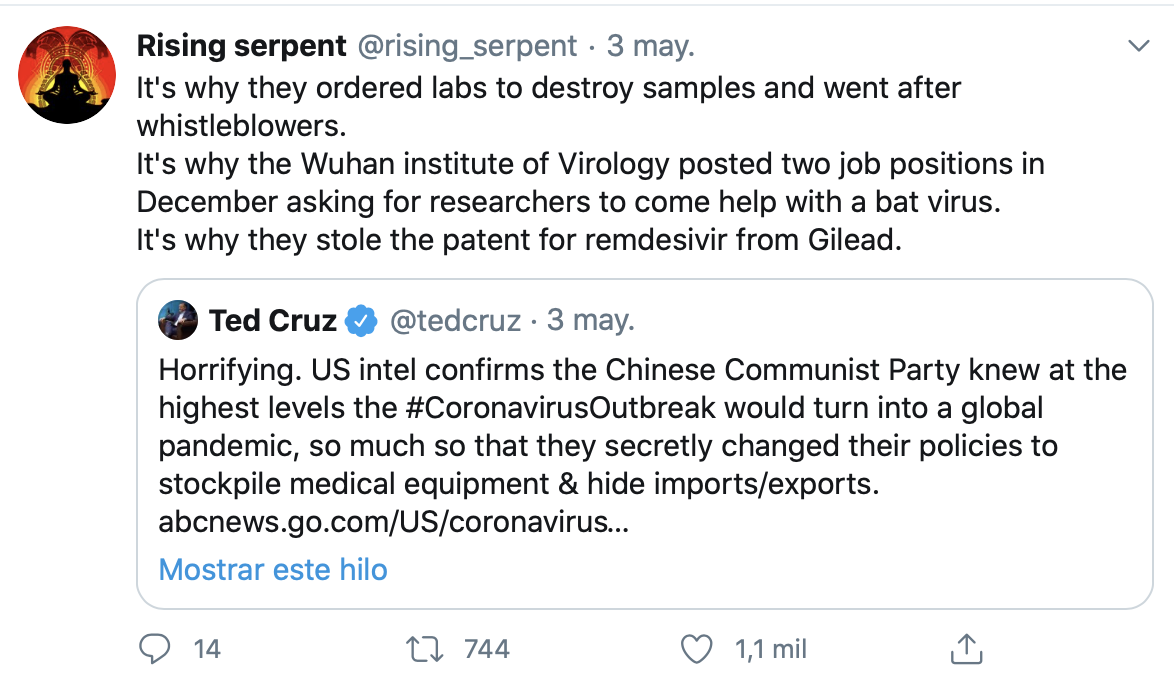The height and width of the screenshot is (674, 1174).
Task: Click Ted Cruz's verified badge
Action: click(361, 320)
